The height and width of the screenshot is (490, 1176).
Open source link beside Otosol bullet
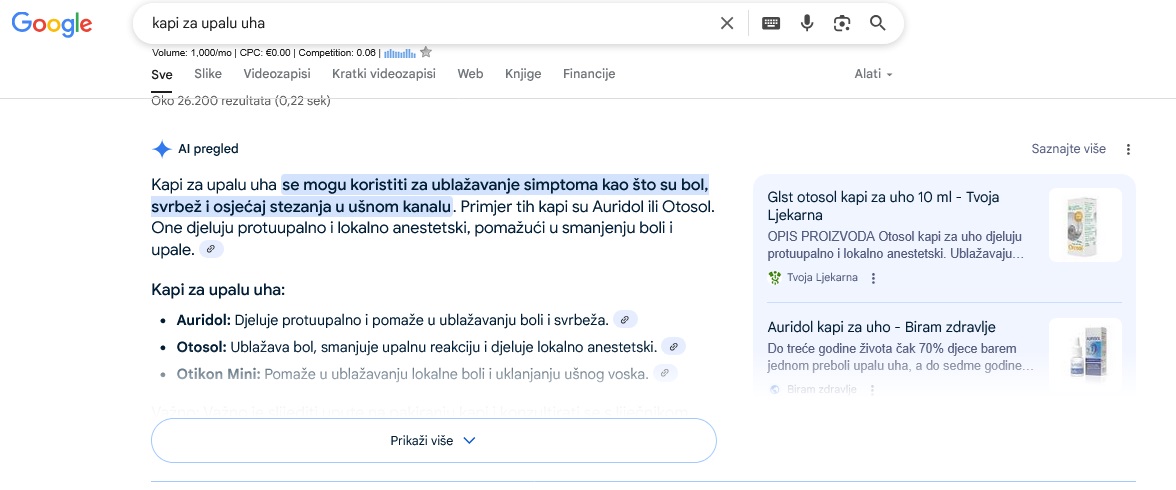coord(674,347)
